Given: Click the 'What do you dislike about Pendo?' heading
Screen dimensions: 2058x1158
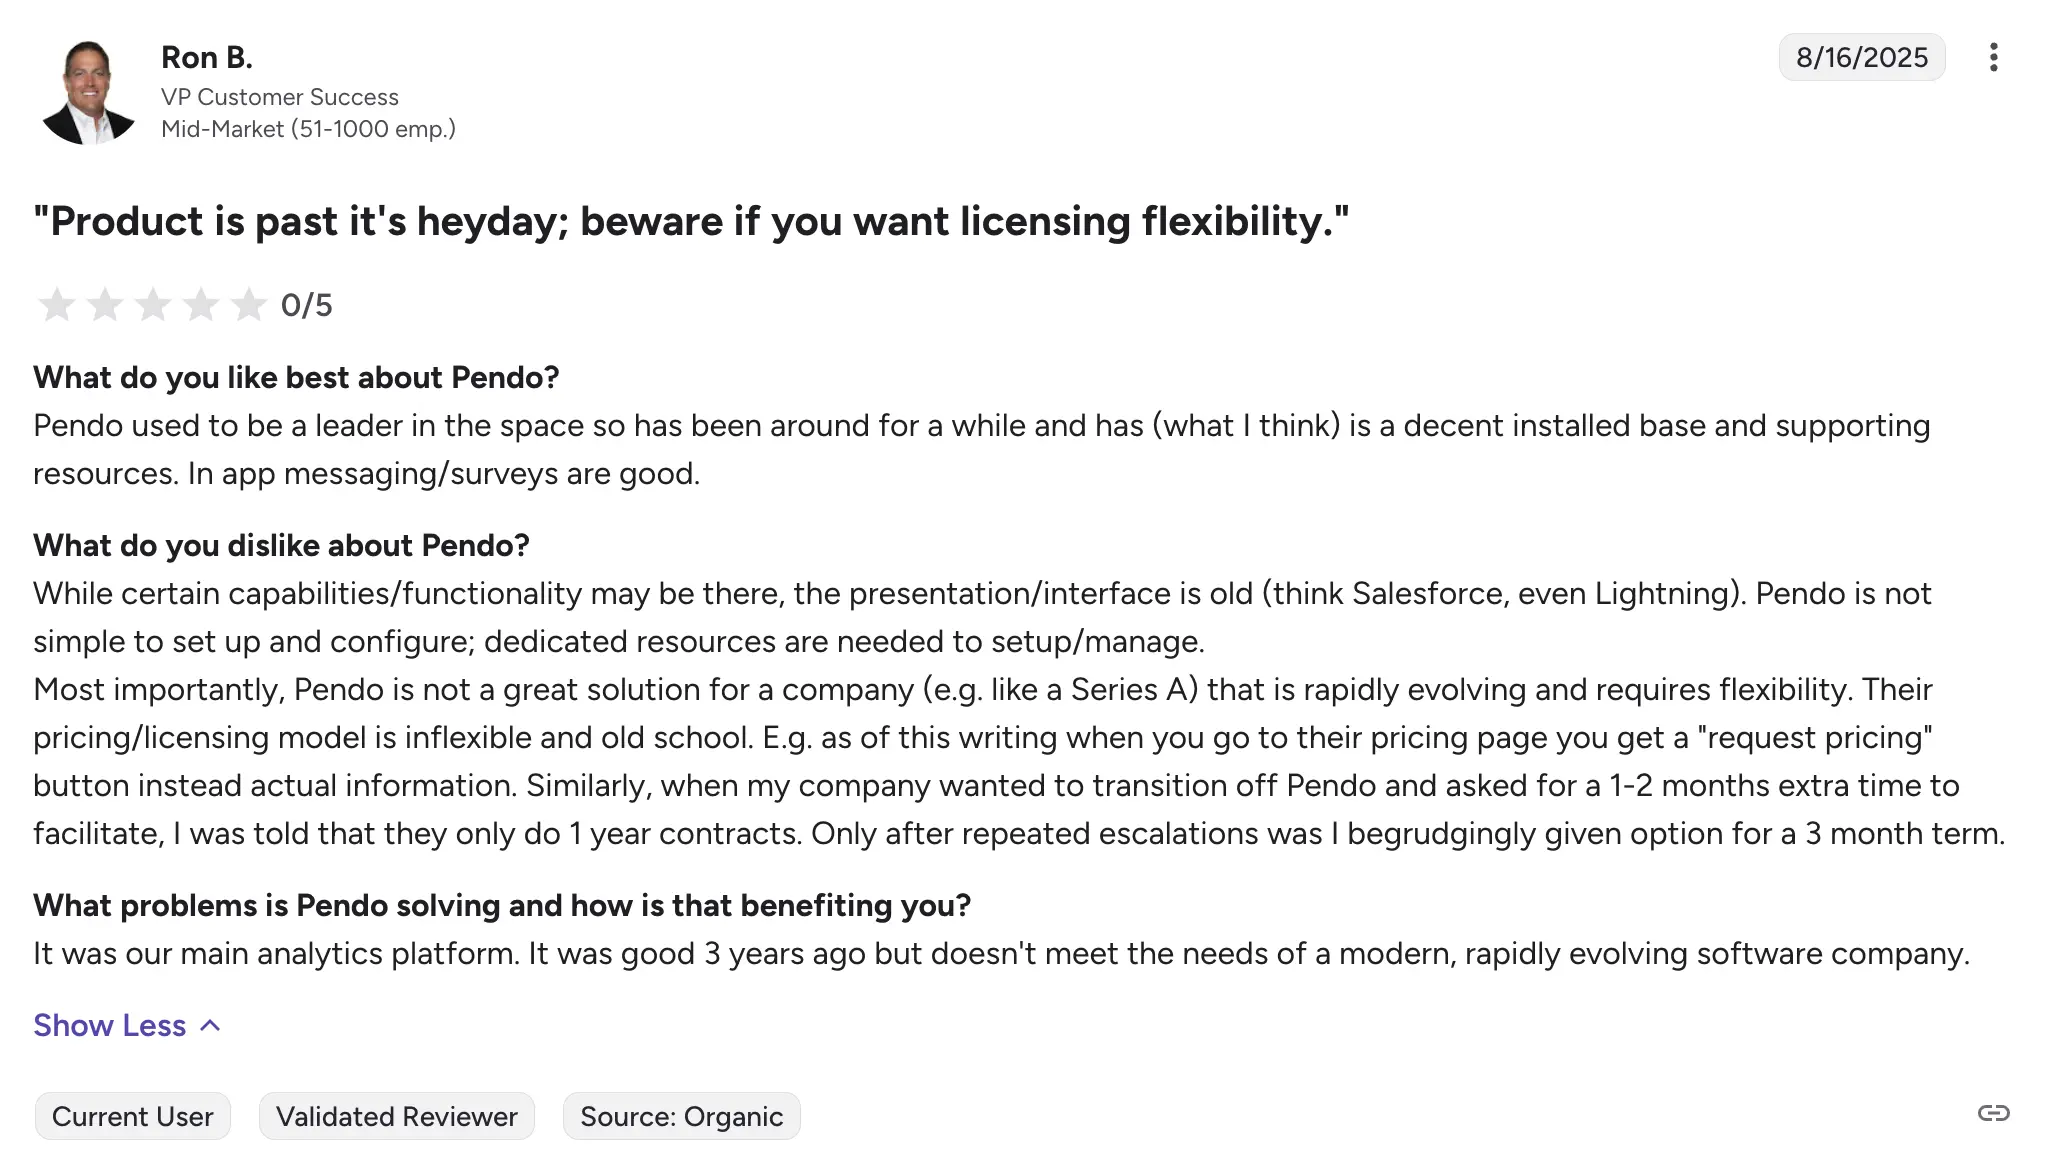Looking at the screenshot, I should click(281, 545).
